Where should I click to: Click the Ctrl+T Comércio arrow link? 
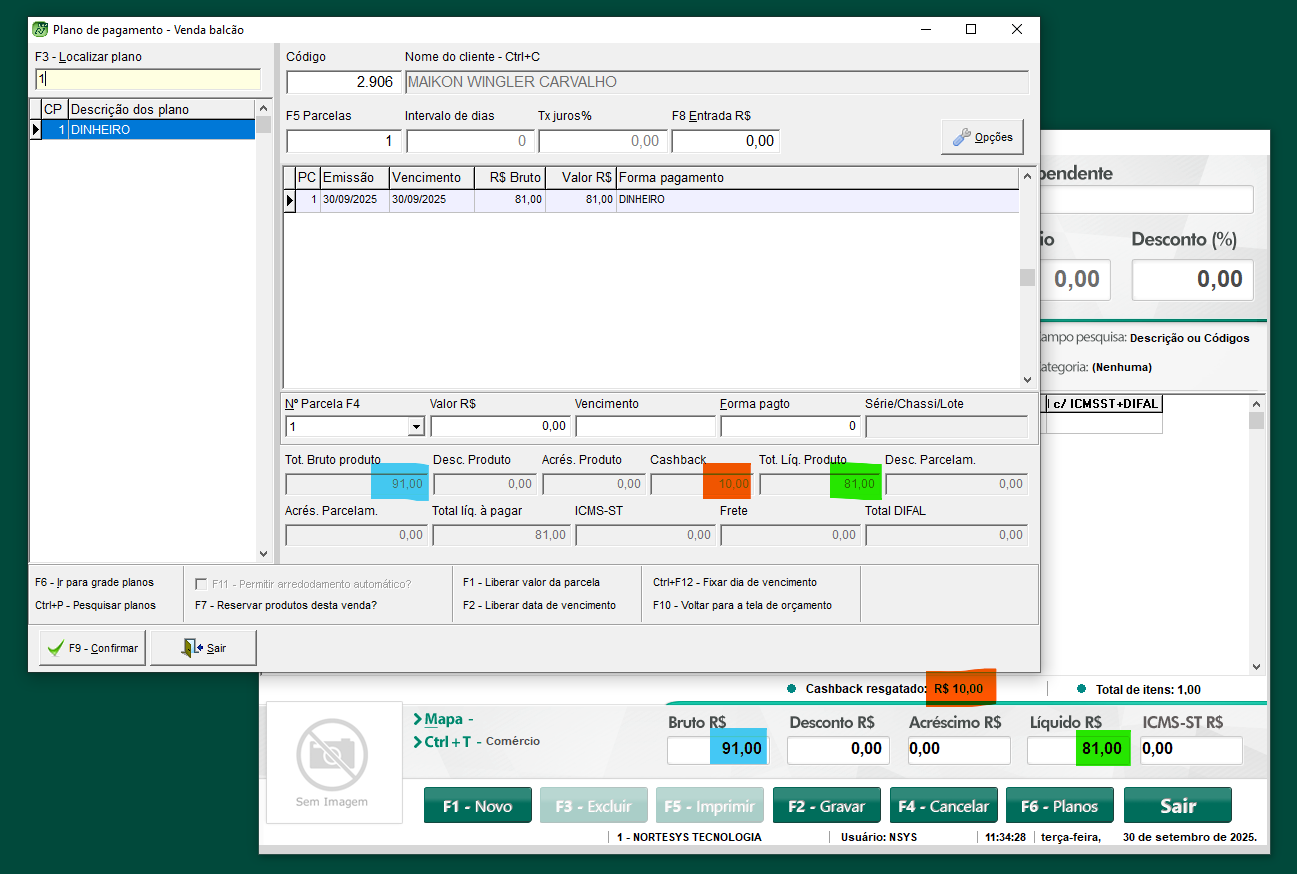446,742
